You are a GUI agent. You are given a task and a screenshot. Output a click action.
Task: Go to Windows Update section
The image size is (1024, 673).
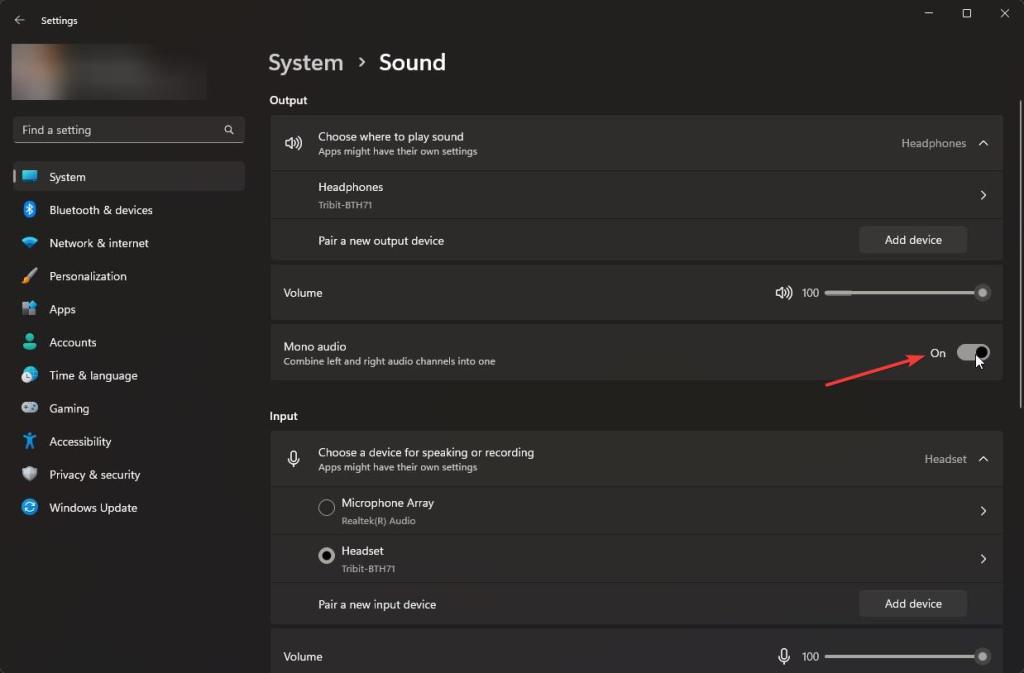(x=93, y=508)
